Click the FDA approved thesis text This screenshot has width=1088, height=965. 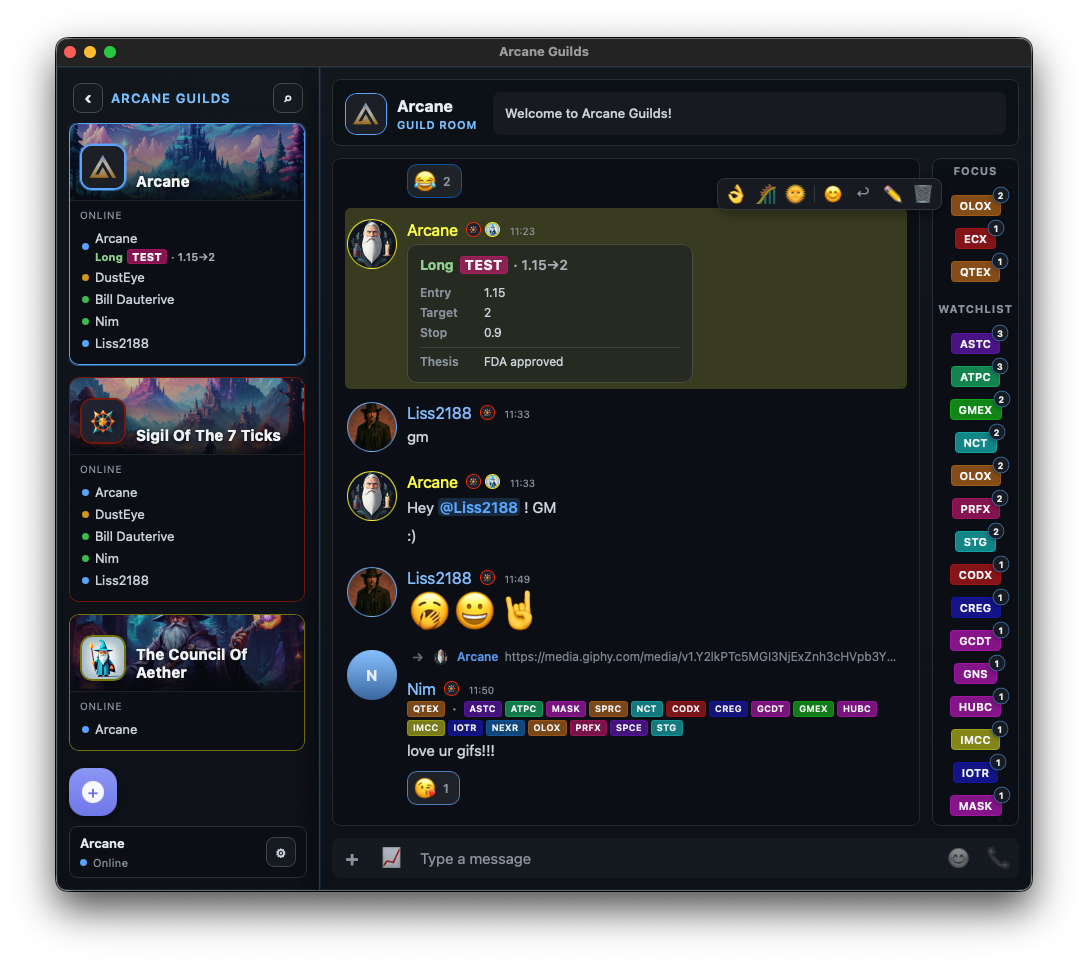click(x=523, y=361)
